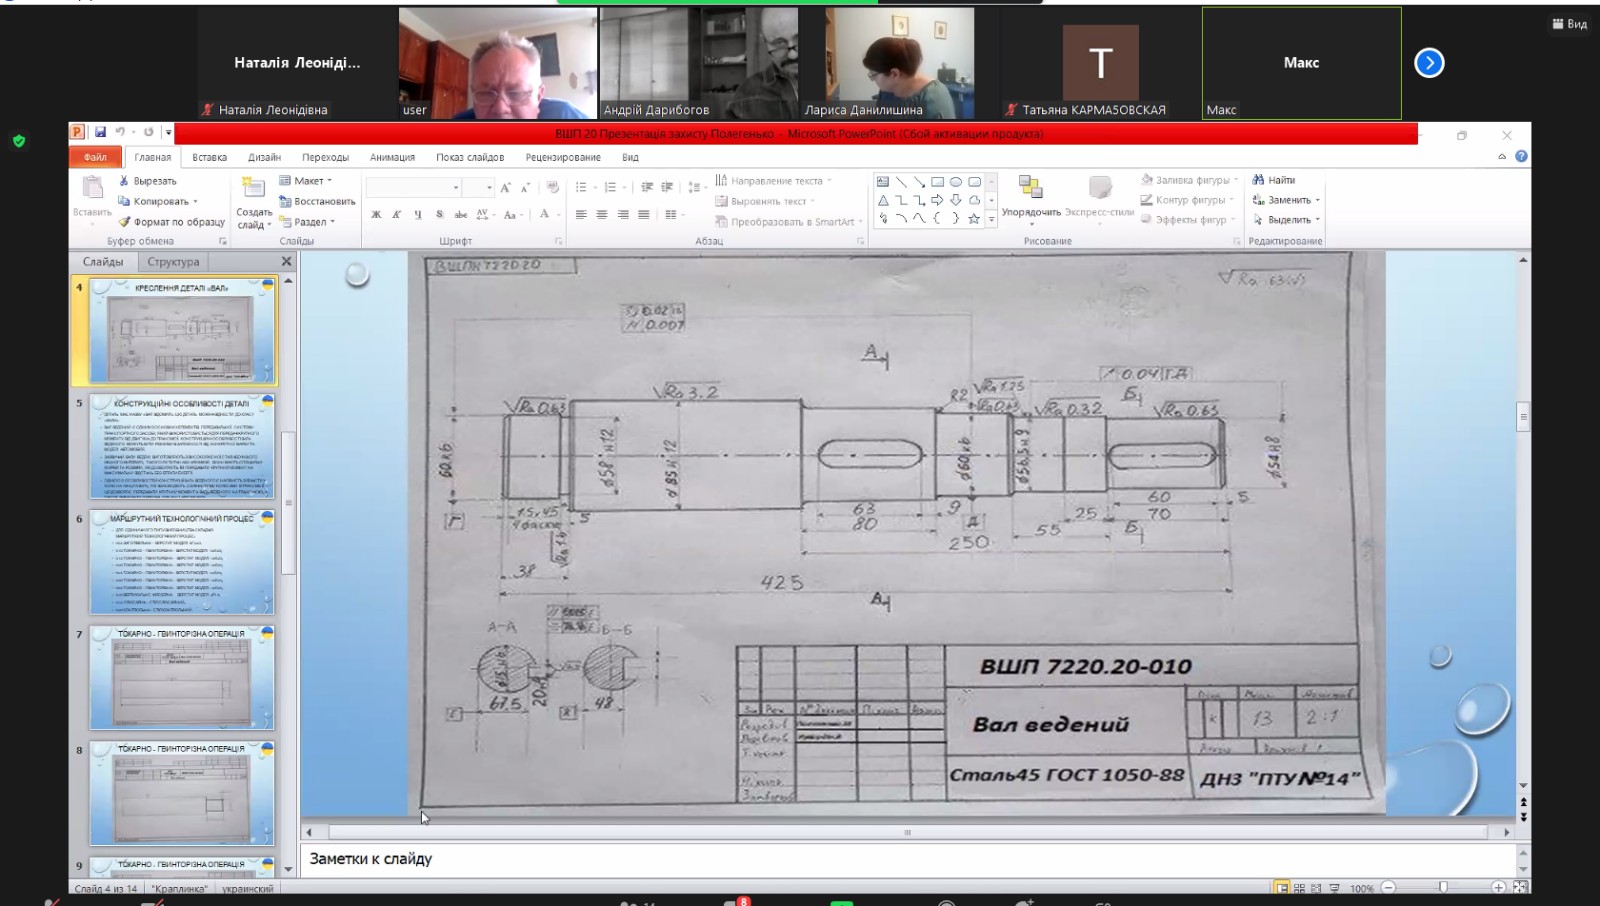Click the Save icon in quick access toolbar
This screenshot has height=906, width=1600.
point(100,132)
